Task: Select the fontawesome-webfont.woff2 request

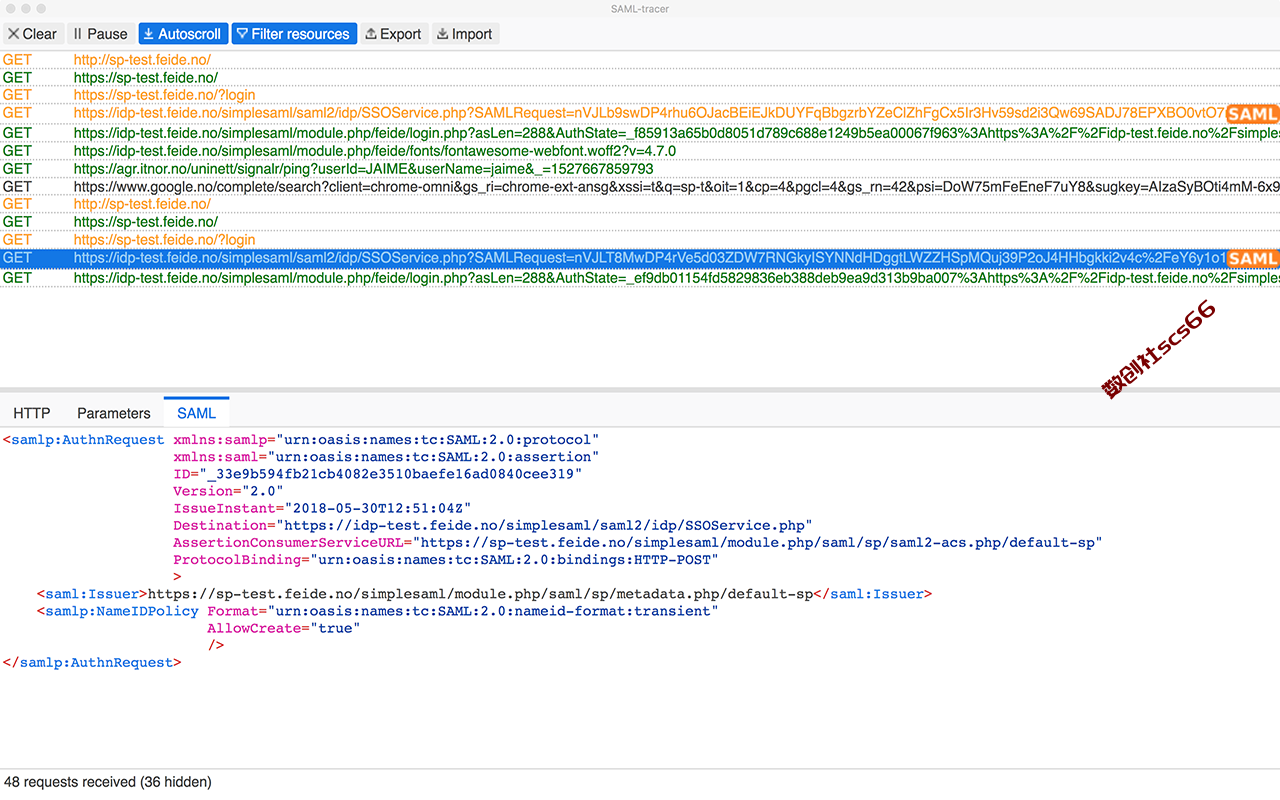Action: [640, 150]
